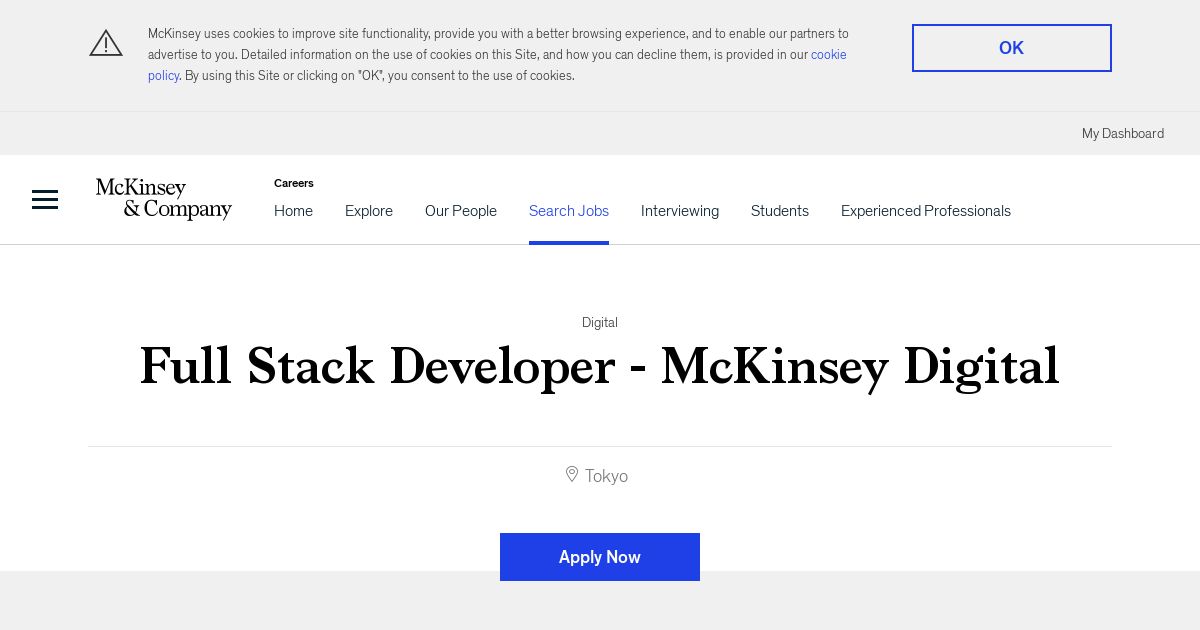Click the location pin icon beside Tokyo

click(x=572, y=474)
